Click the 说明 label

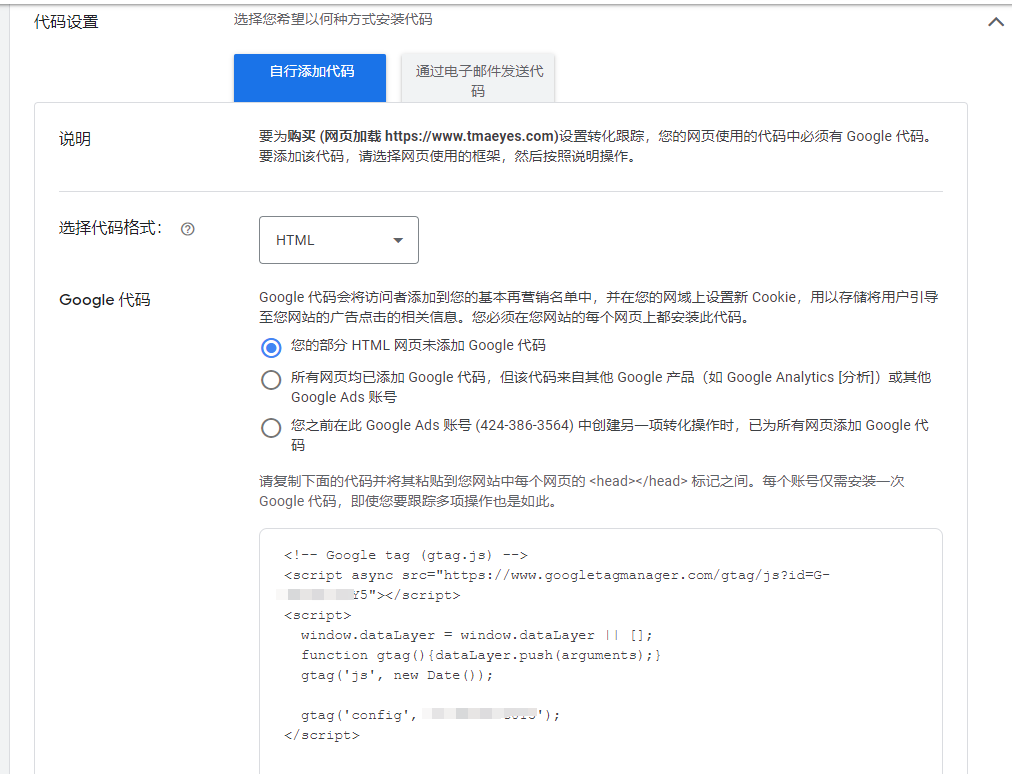tap(75, 139)
